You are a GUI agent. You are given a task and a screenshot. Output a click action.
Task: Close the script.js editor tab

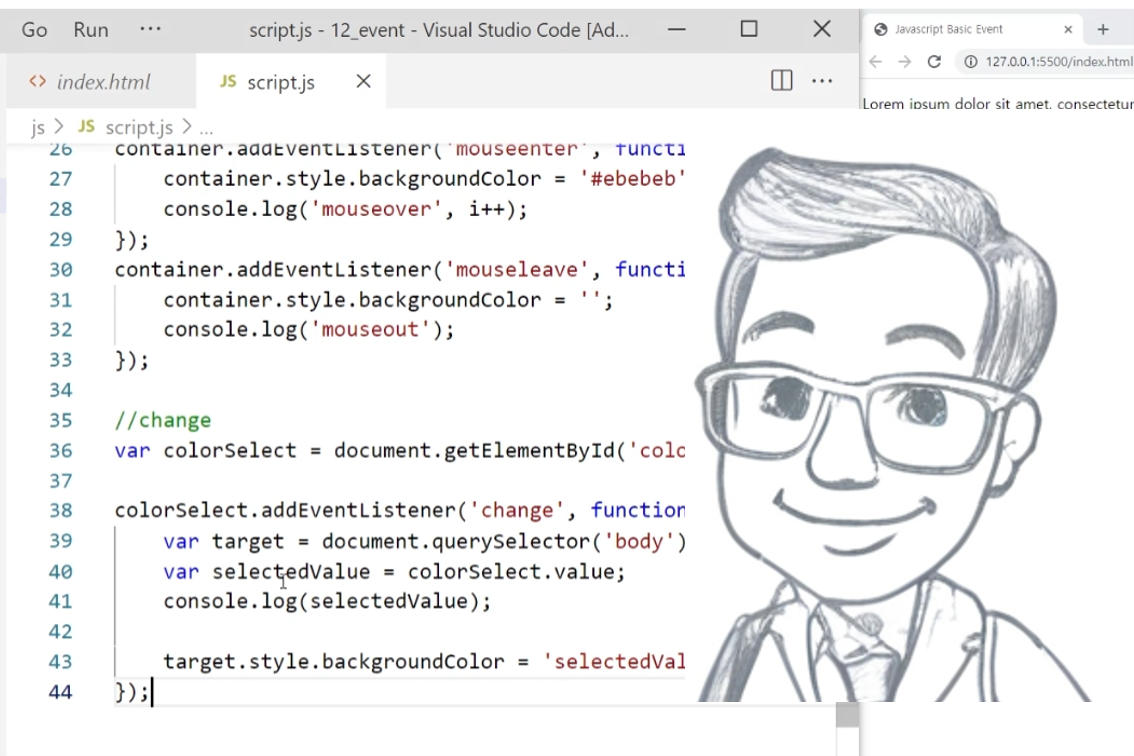tap(363, 81)
